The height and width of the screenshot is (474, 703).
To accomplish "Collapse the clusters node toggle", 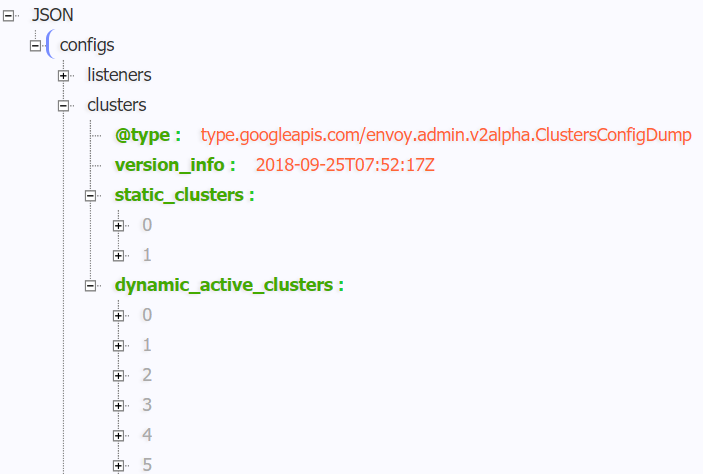I will pyautogui.click(x=64, y=105).
